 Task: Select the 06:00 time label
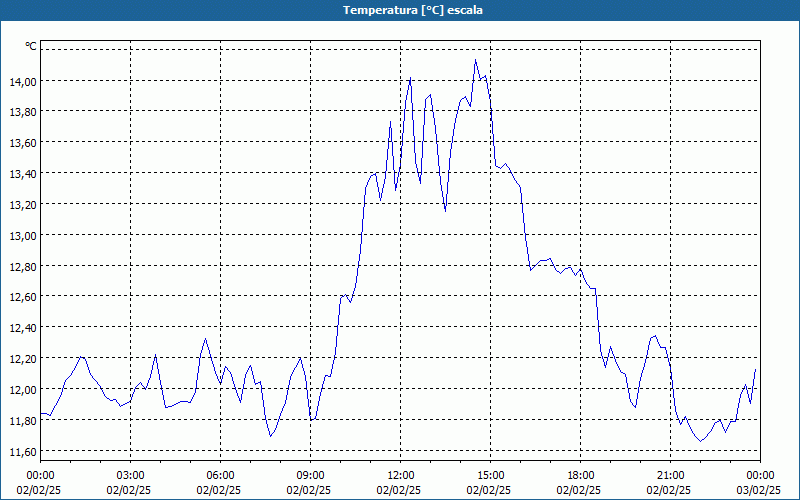click(x=220, y=475)
